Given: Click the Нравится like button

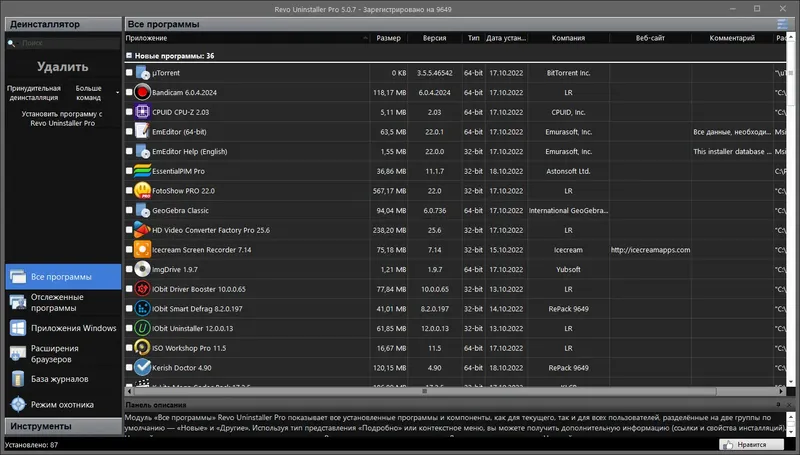Looking at the screenshot, I should 751,445.
